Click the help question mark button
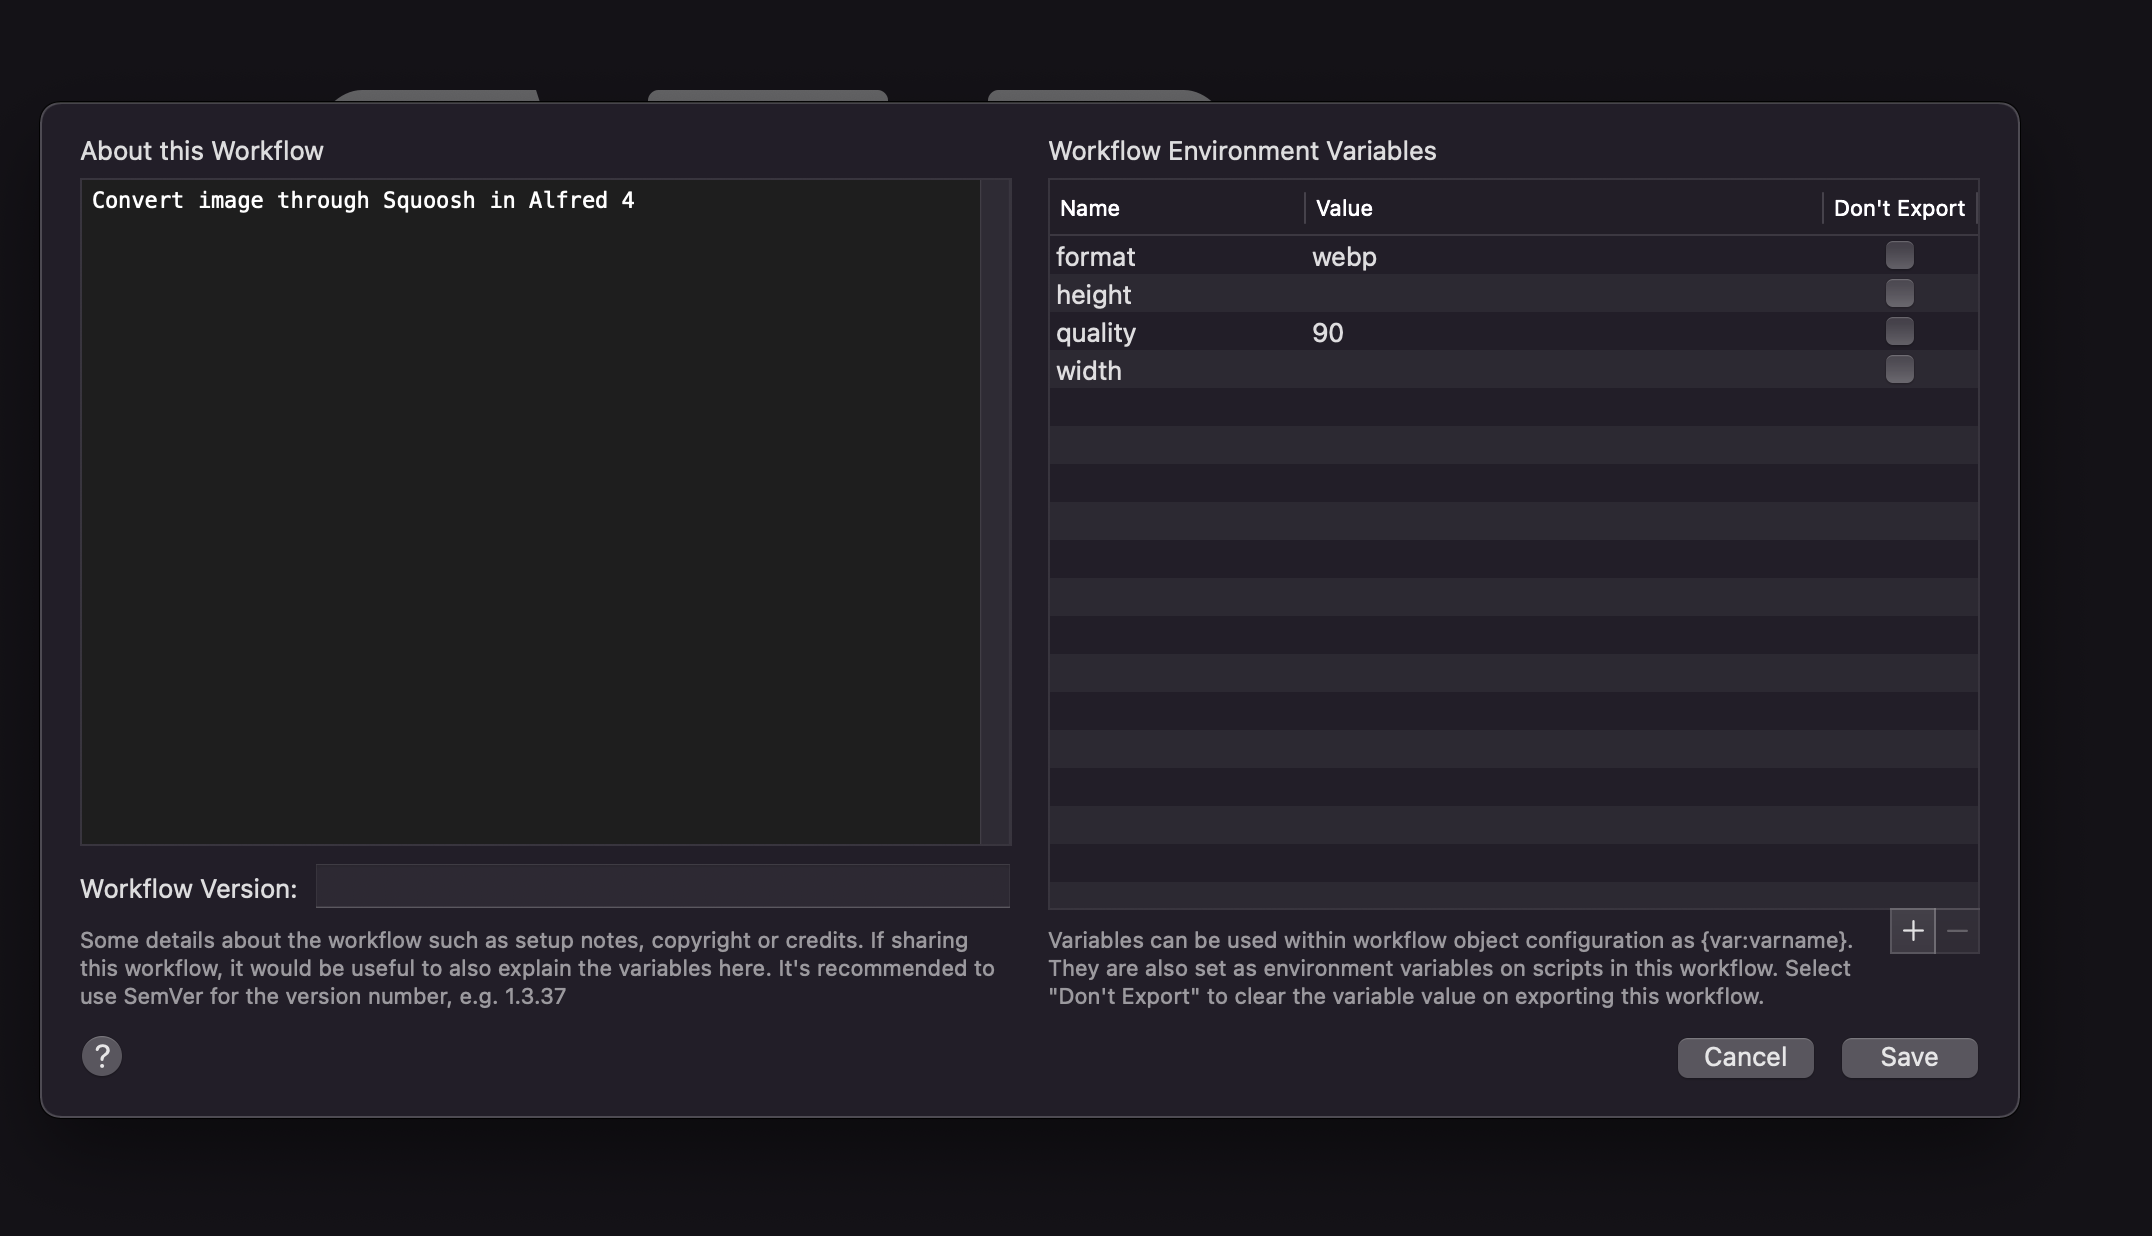 (x=101, y=1056)
